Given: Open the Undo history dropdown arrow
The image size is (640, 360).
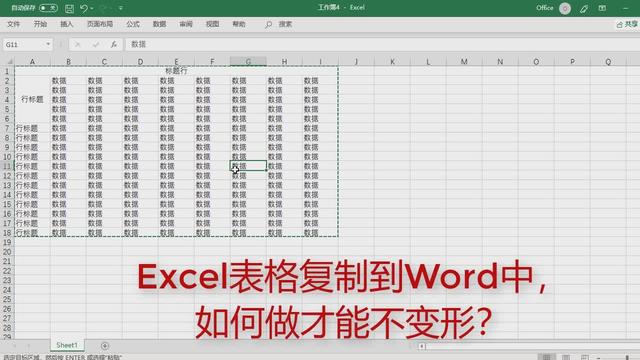Looking at the screenshot, I should pos(92,8).
